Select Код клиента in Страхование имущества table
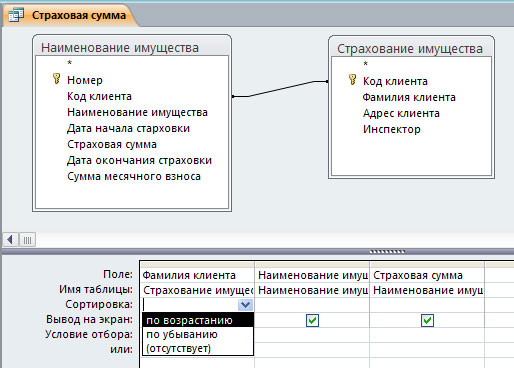 [x=395, y=81]
